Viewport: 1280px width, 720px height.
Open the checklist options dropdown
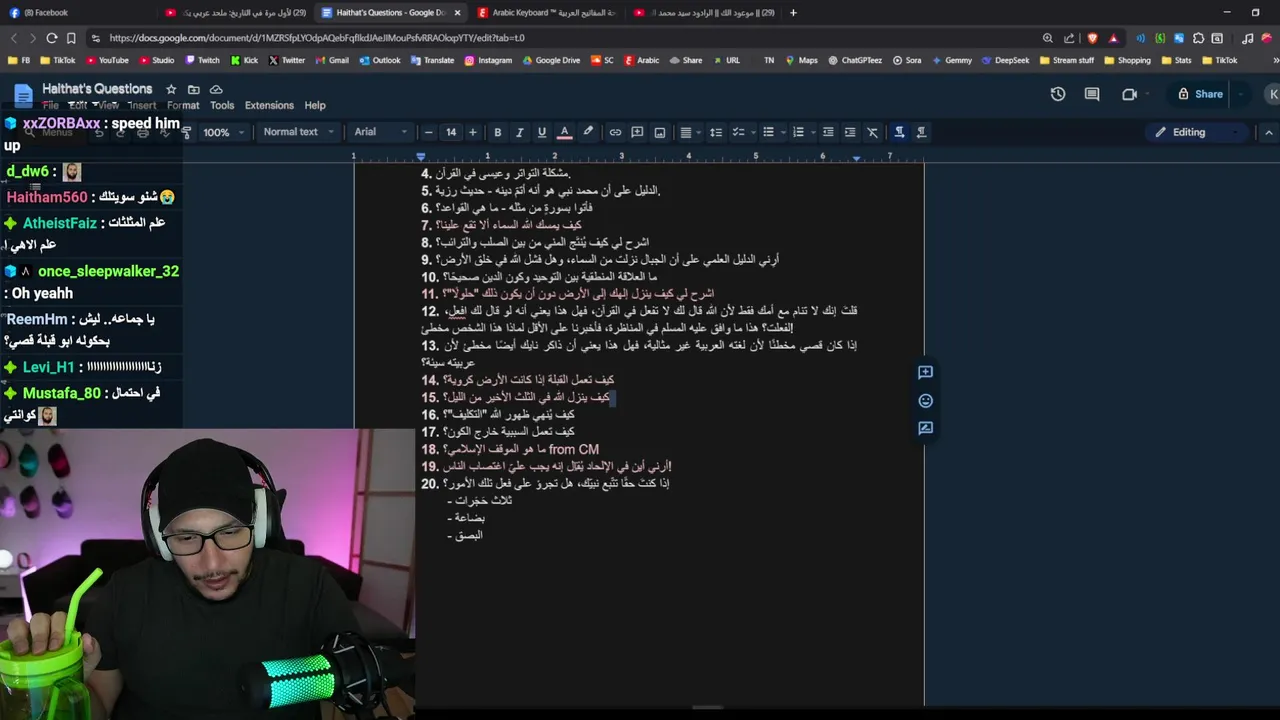pos(742,132)
